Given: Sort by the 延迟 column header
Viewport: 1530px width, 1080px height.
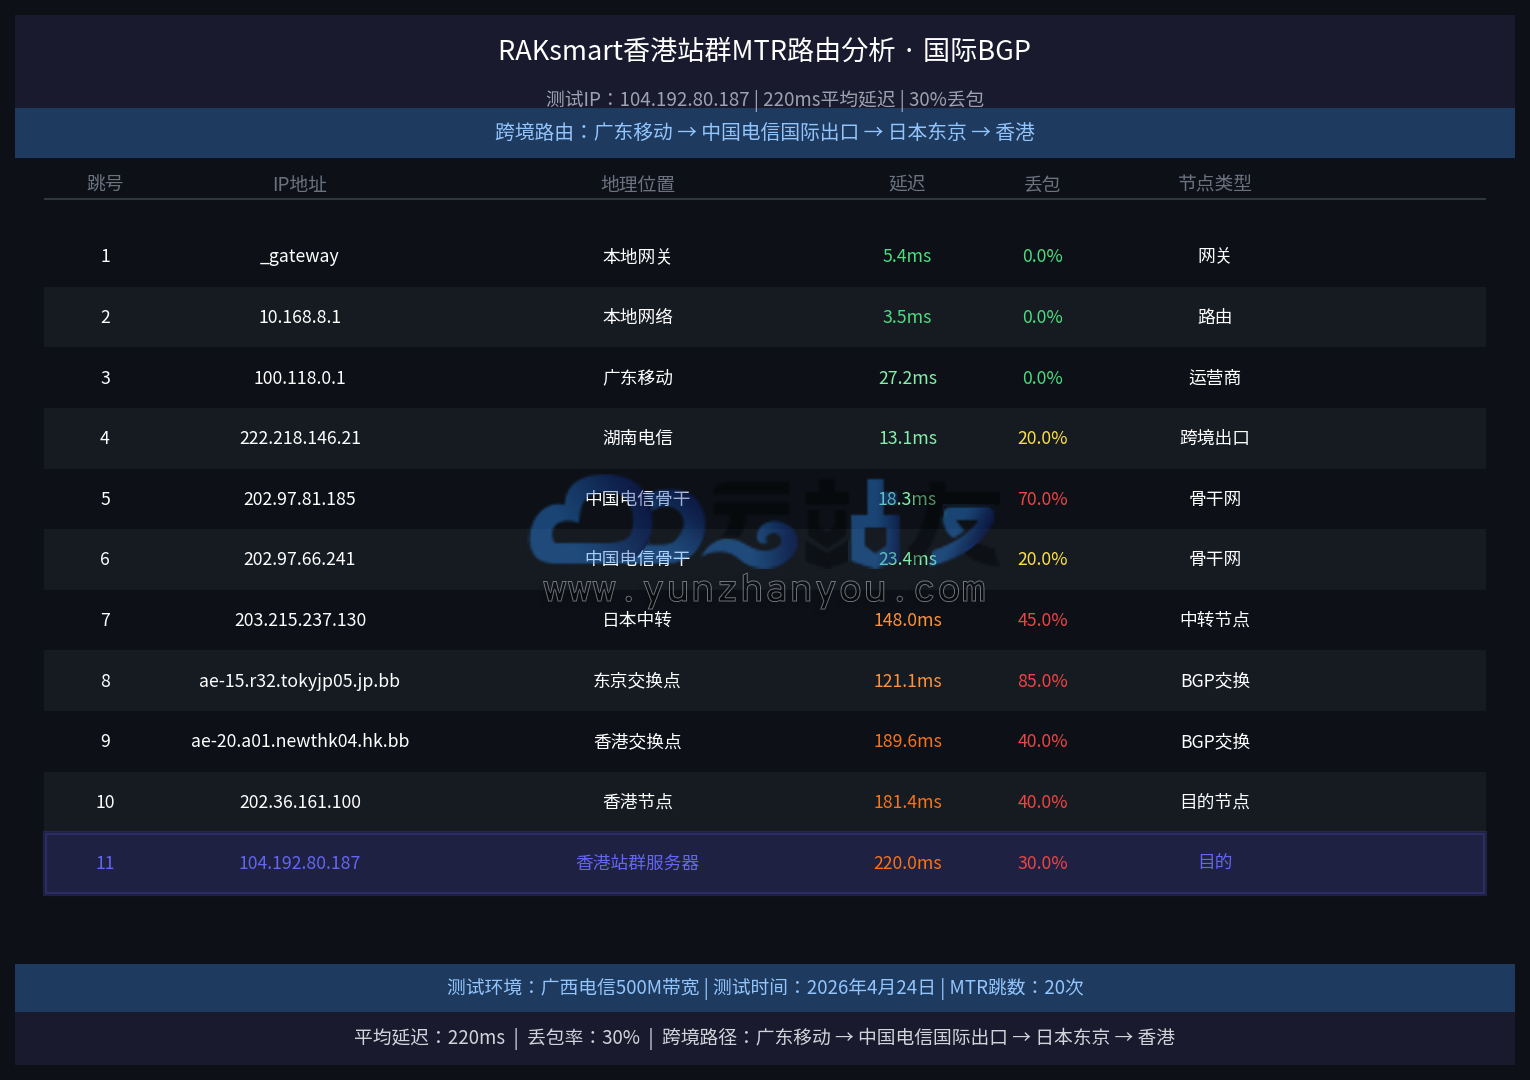Looking at the screenshot, I should coord(907,183).
